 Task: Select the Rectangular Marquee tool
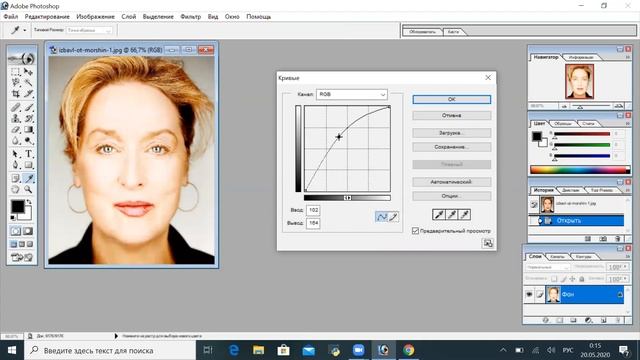pos(16,72)
